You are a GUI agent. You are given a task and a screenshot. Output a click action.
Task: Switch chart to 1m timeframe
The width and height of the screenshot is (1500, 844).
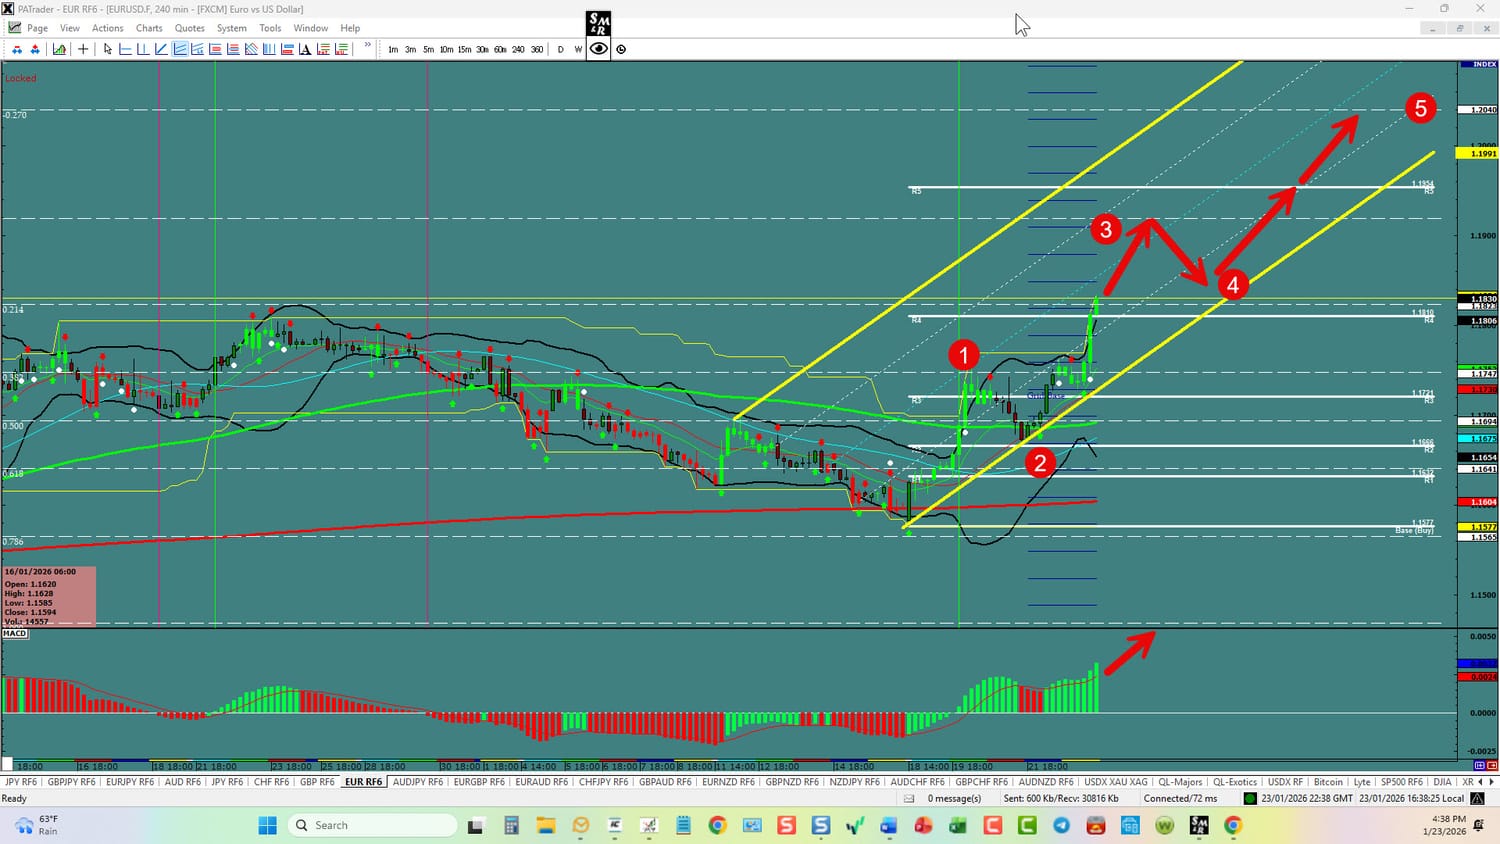[x=393, y=49]
